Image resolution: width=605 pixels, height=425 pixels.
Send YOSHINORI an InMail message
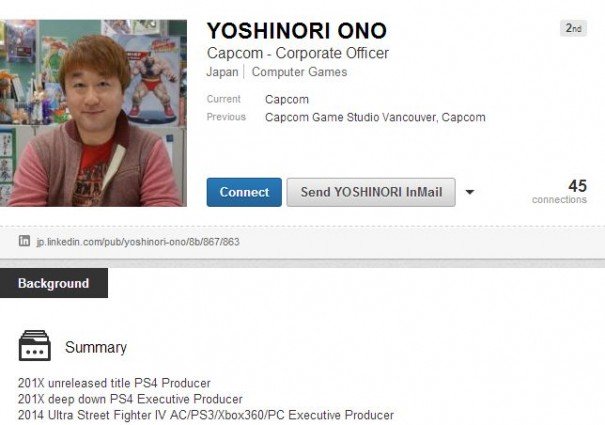pyautogui.click(x=371, y=192)
